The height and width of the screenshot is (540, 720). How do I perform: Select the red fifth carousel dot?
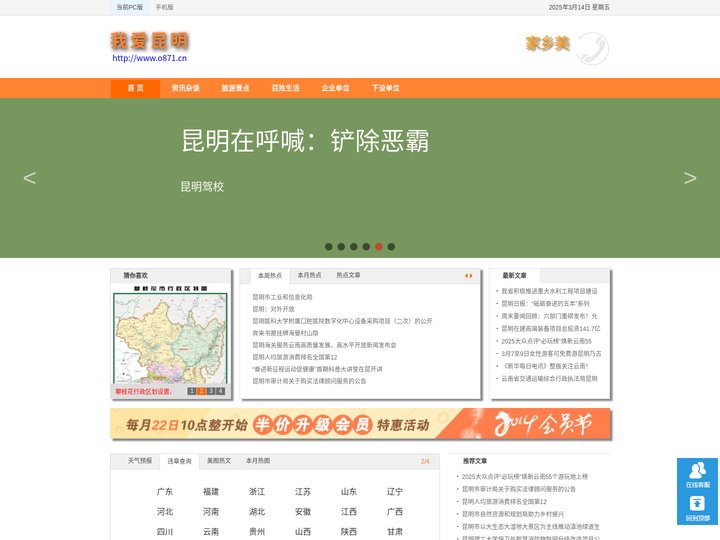[379, 247]
